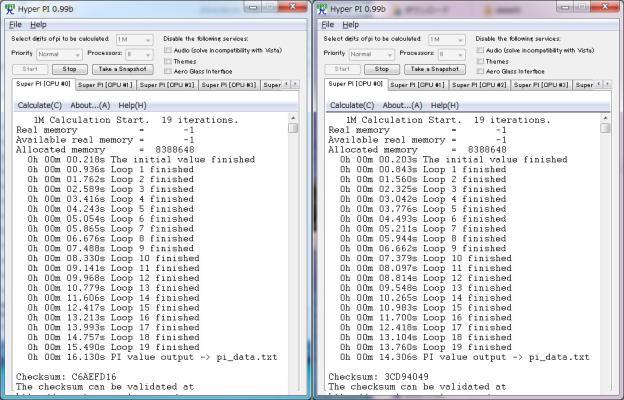
Task: Open Processors dropdown in left window
Action: [139, 54]
